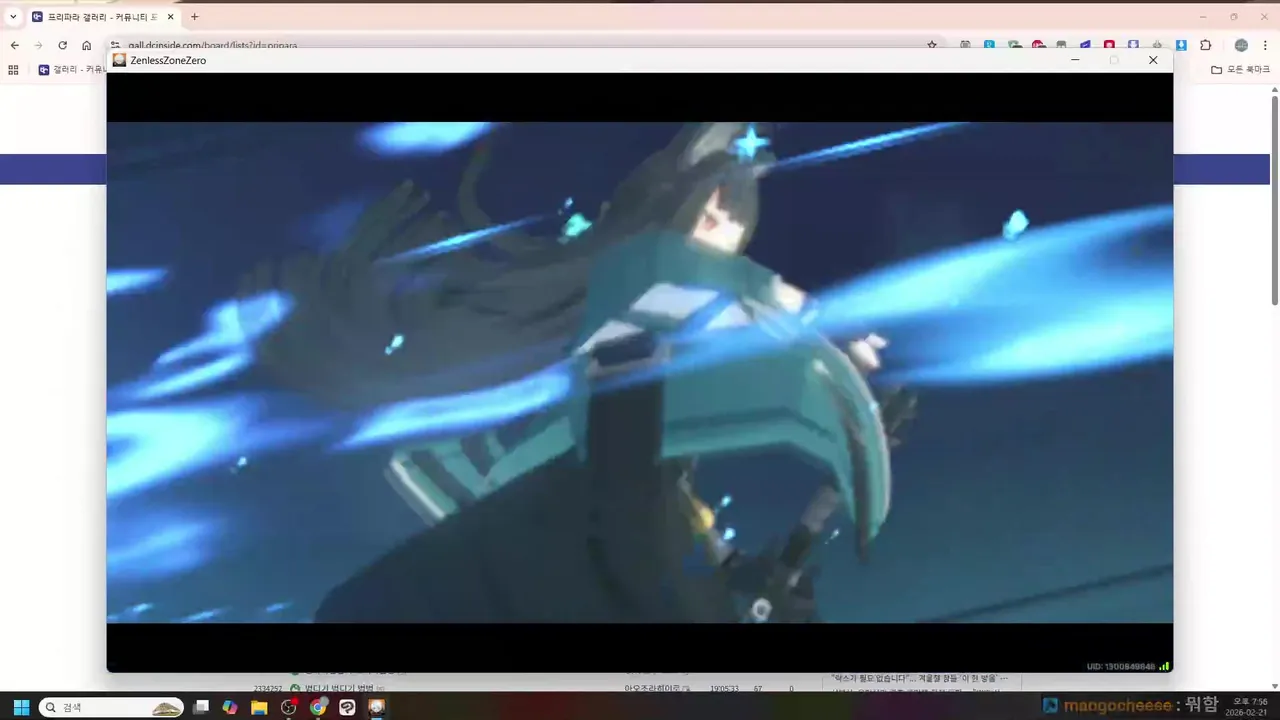The image size is (1280, 720).
Task: Open a new Chrome tab
Action: point(194,17)
